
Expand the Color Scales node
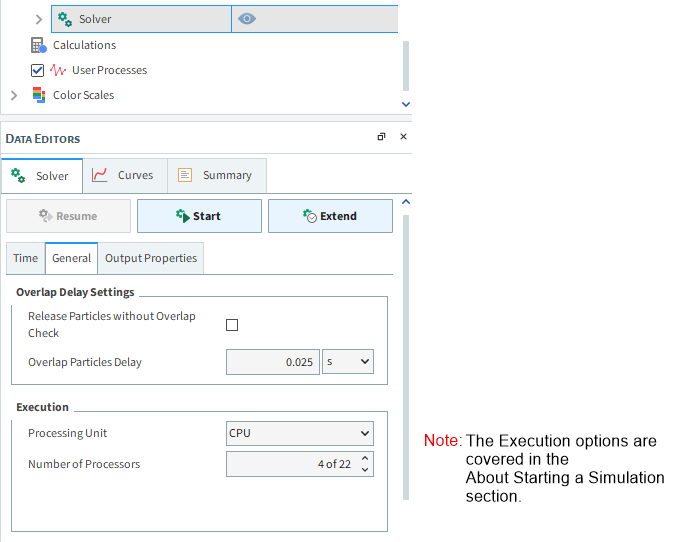point(14,95)
